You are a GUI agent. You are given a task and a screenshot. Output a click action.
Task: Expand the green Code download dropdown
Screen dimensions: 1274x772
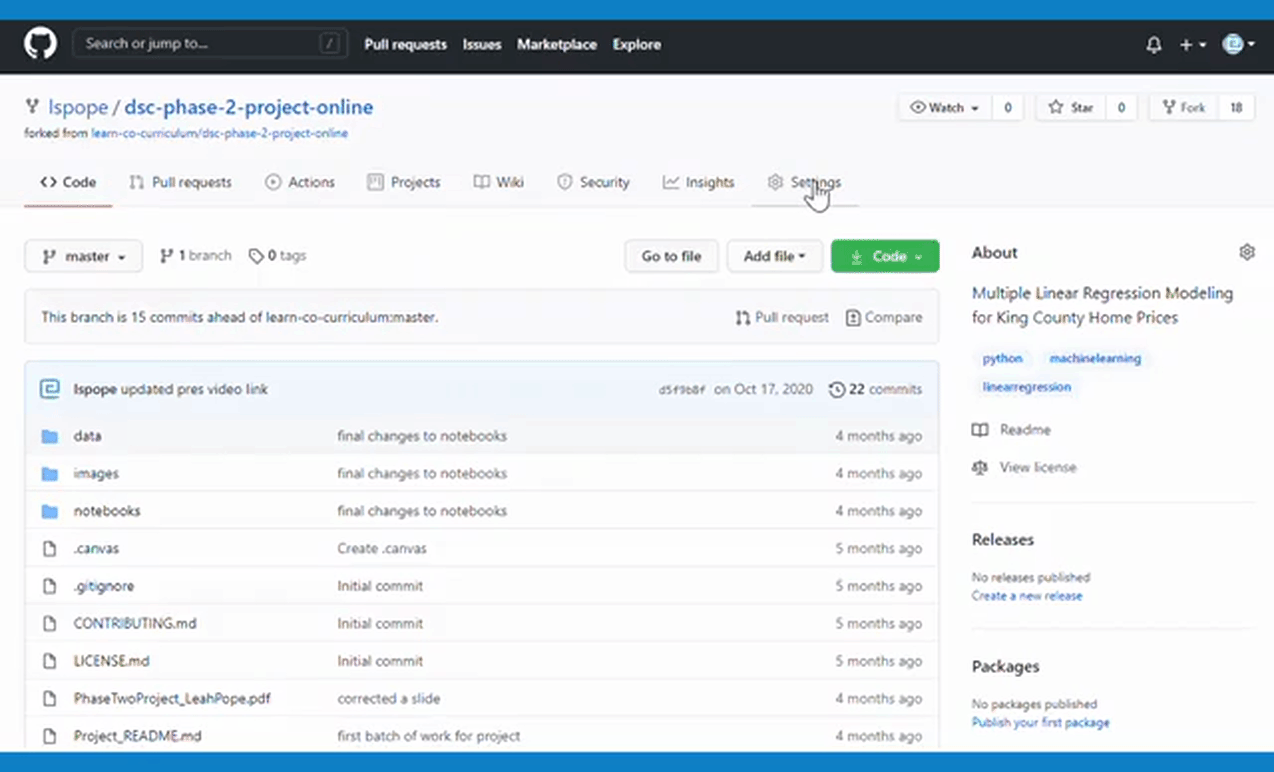coord(884,256)
